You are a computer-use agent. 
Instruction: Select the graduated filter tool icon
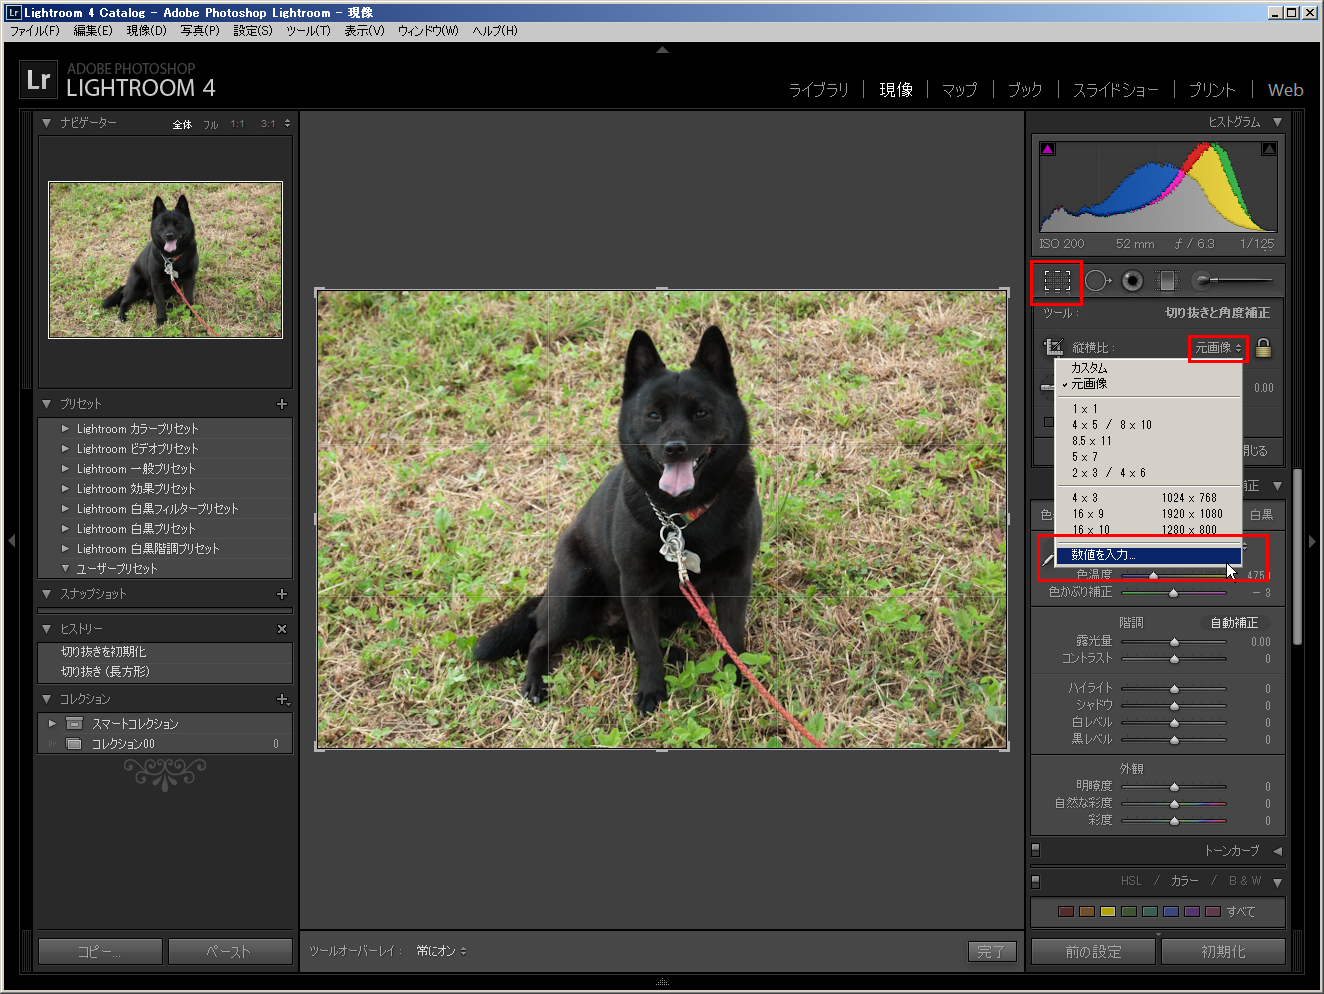tap(1167, 281)
